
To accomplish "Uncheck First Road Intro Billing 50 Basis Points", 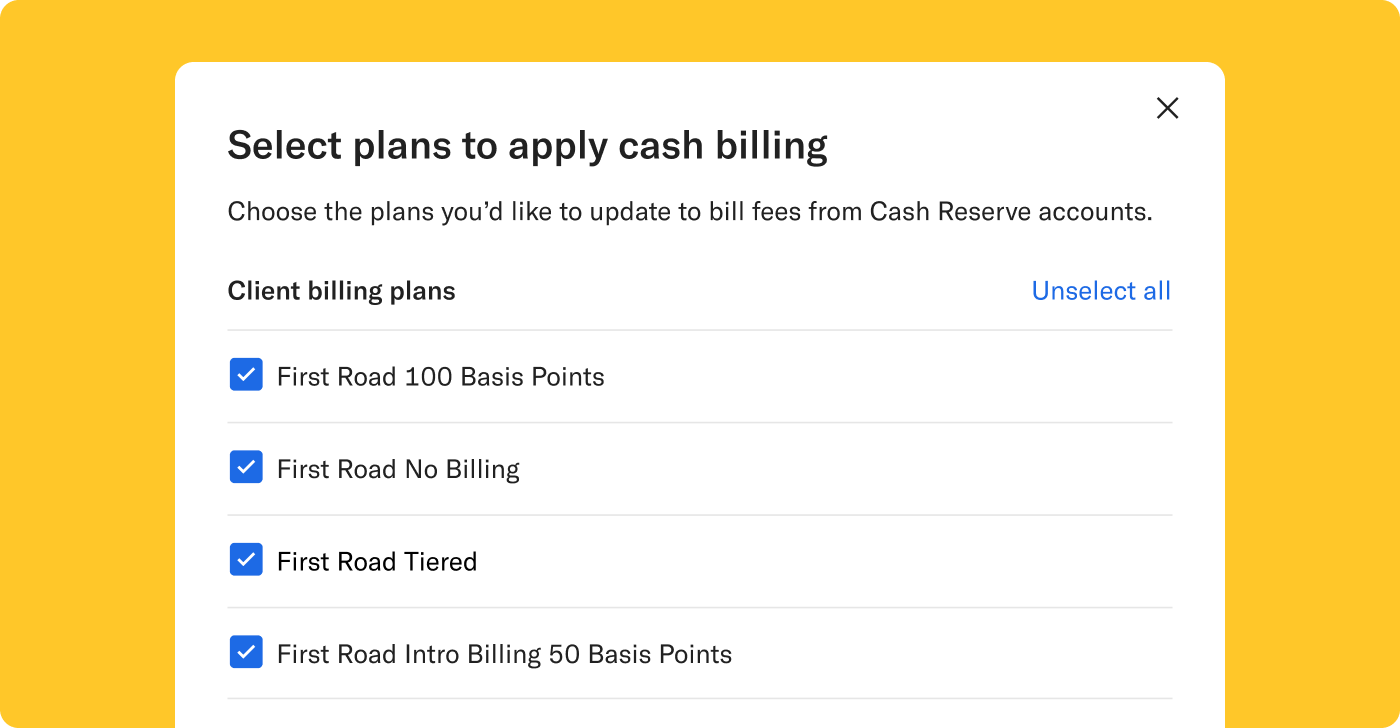I will (246, 651).
